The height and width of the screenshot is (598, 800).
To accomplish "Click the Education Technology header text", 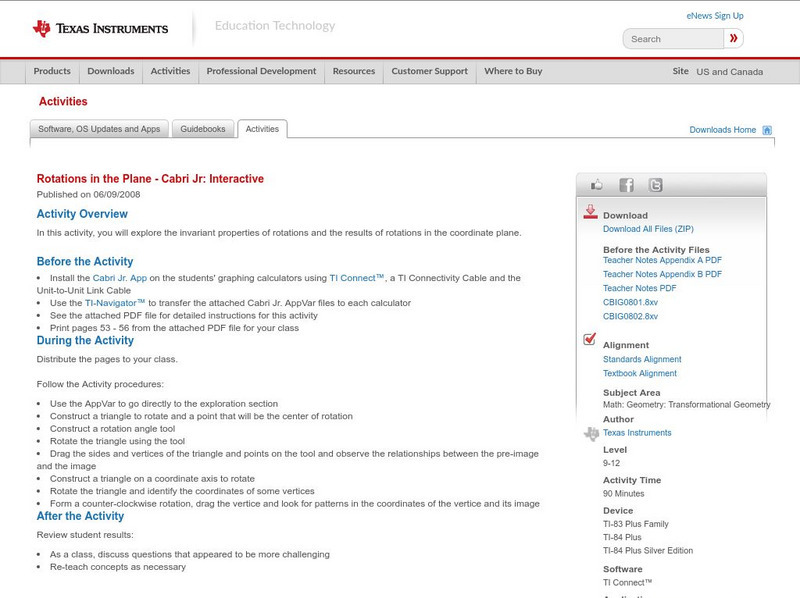I will click(275, 26).
